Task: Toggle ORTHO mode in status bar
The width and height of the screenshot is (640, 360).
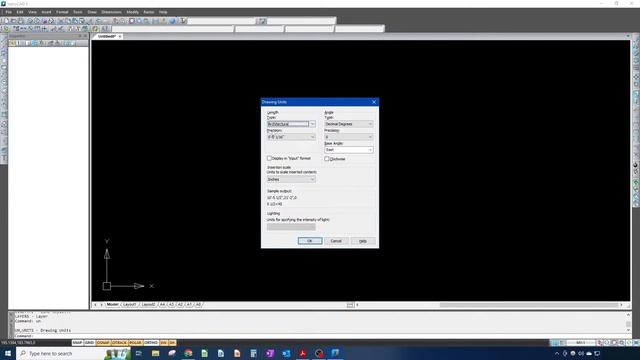Action: [151, 343]
